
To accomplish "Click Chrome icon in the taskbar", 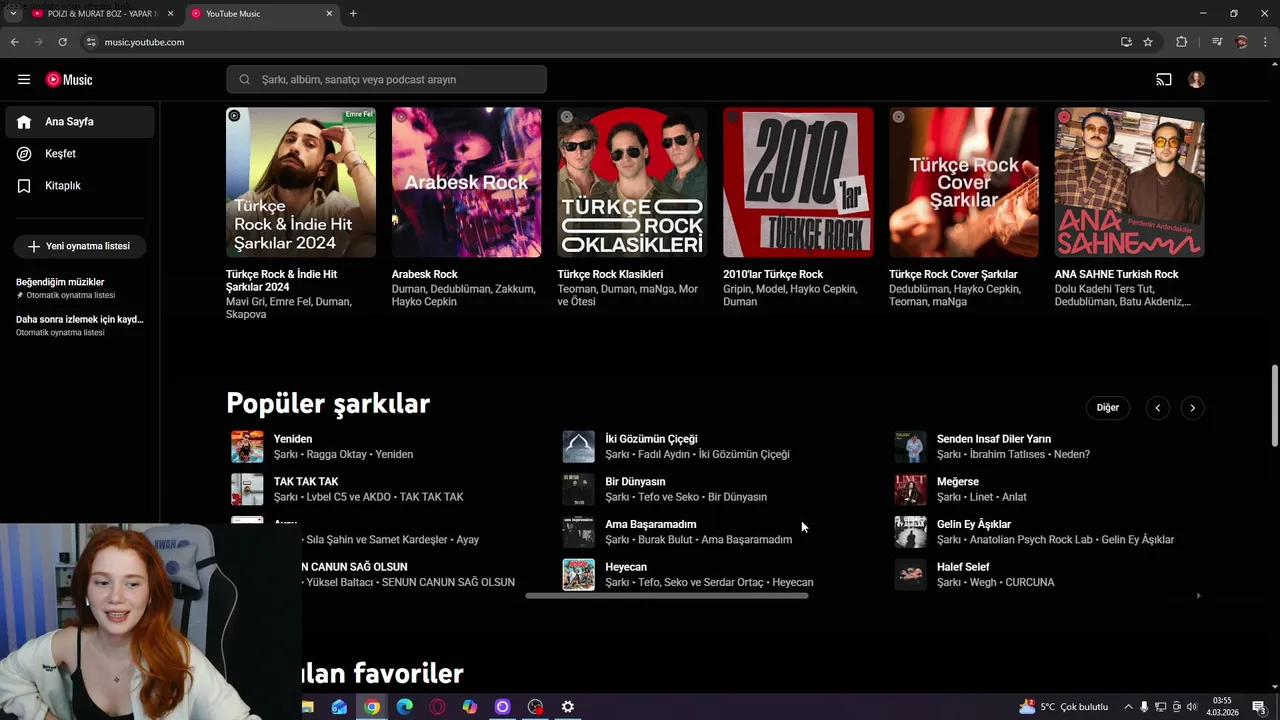I will point(372,707).
